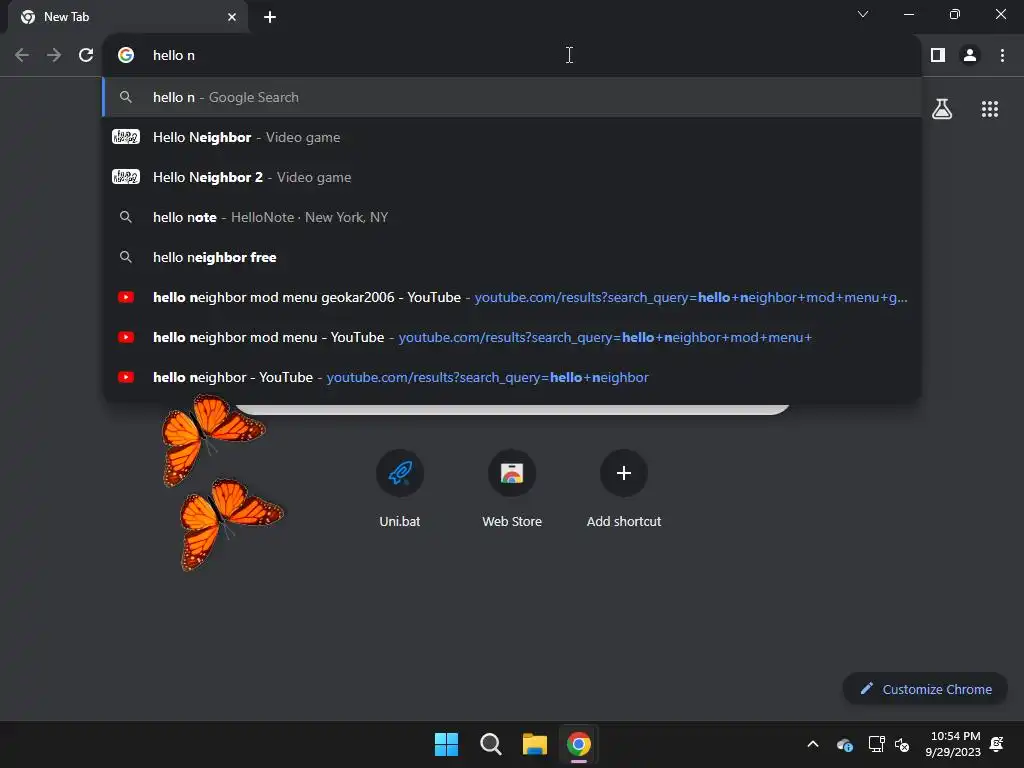Choose 'Hello Neighbor 2' video game suggestion
The image size is (1024, 768).
click(x=512, y=177)
